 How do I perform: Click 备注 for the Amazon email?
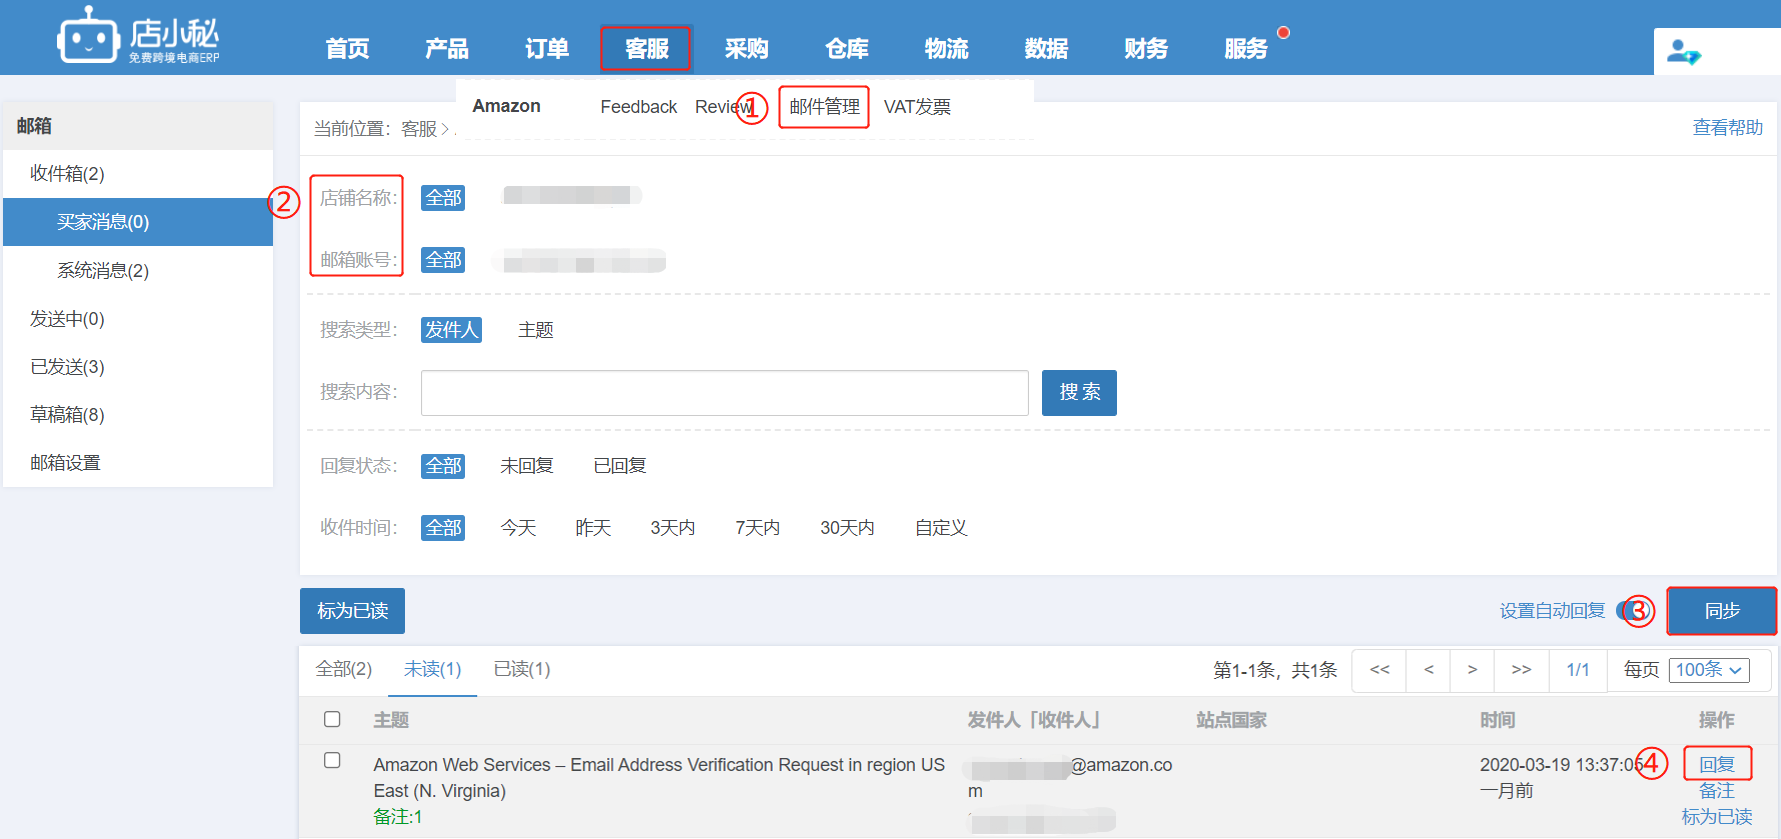(1717, 791)
